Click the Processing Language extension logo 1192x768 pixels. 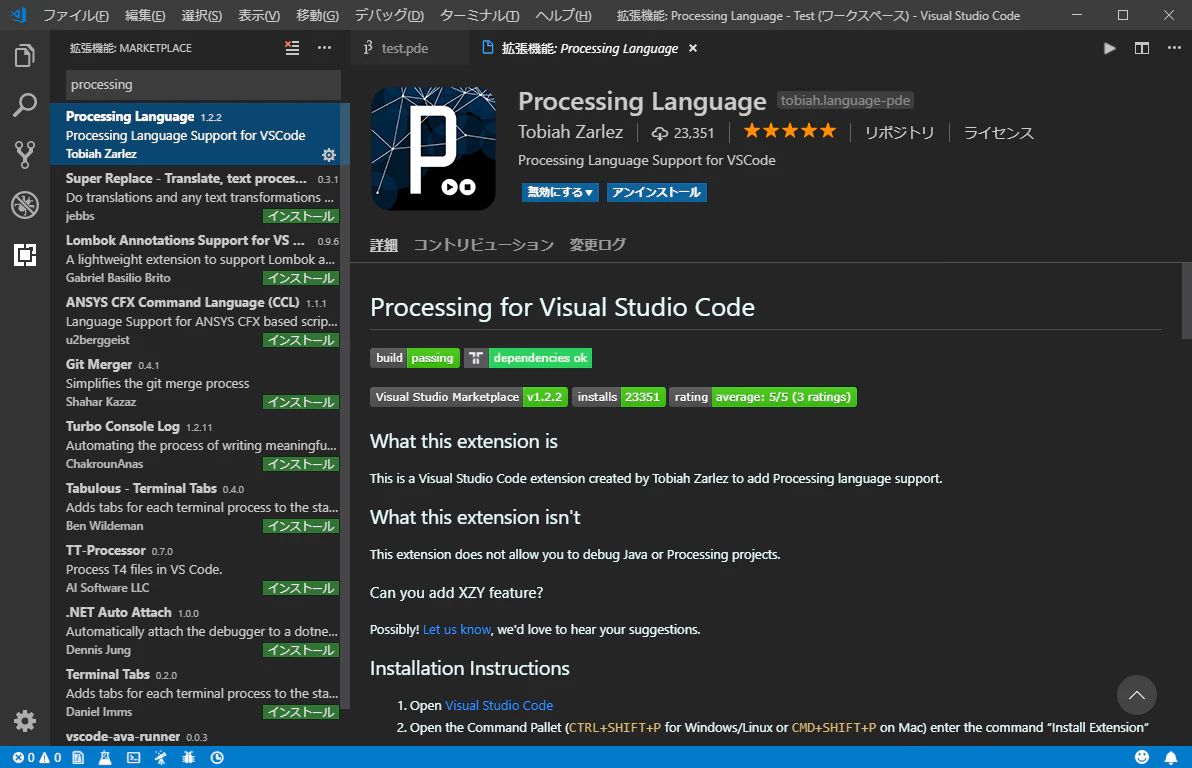pos(433,149)
